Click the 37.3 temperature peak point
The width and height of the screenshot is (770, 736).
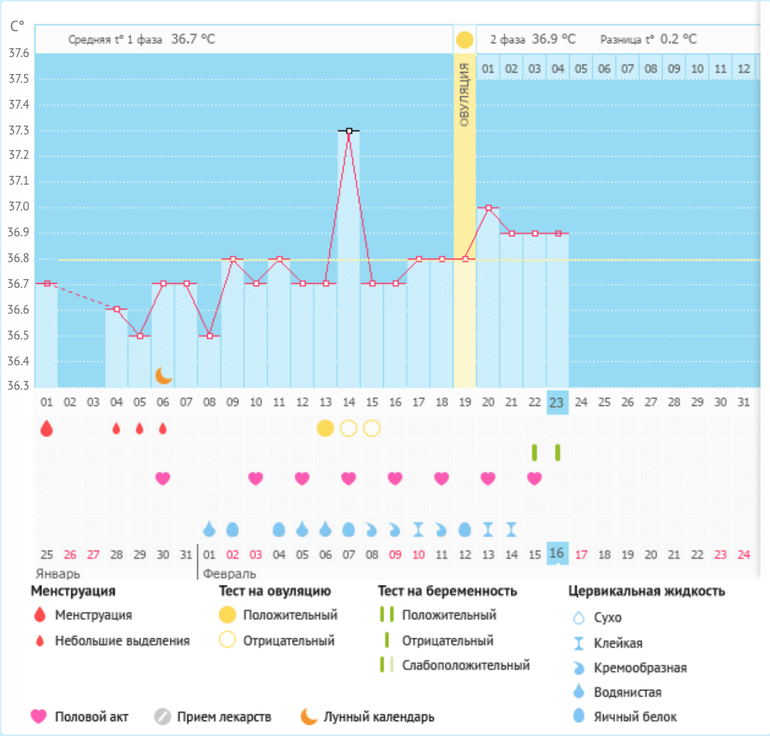pyautogui.click(x=348, y=130)
